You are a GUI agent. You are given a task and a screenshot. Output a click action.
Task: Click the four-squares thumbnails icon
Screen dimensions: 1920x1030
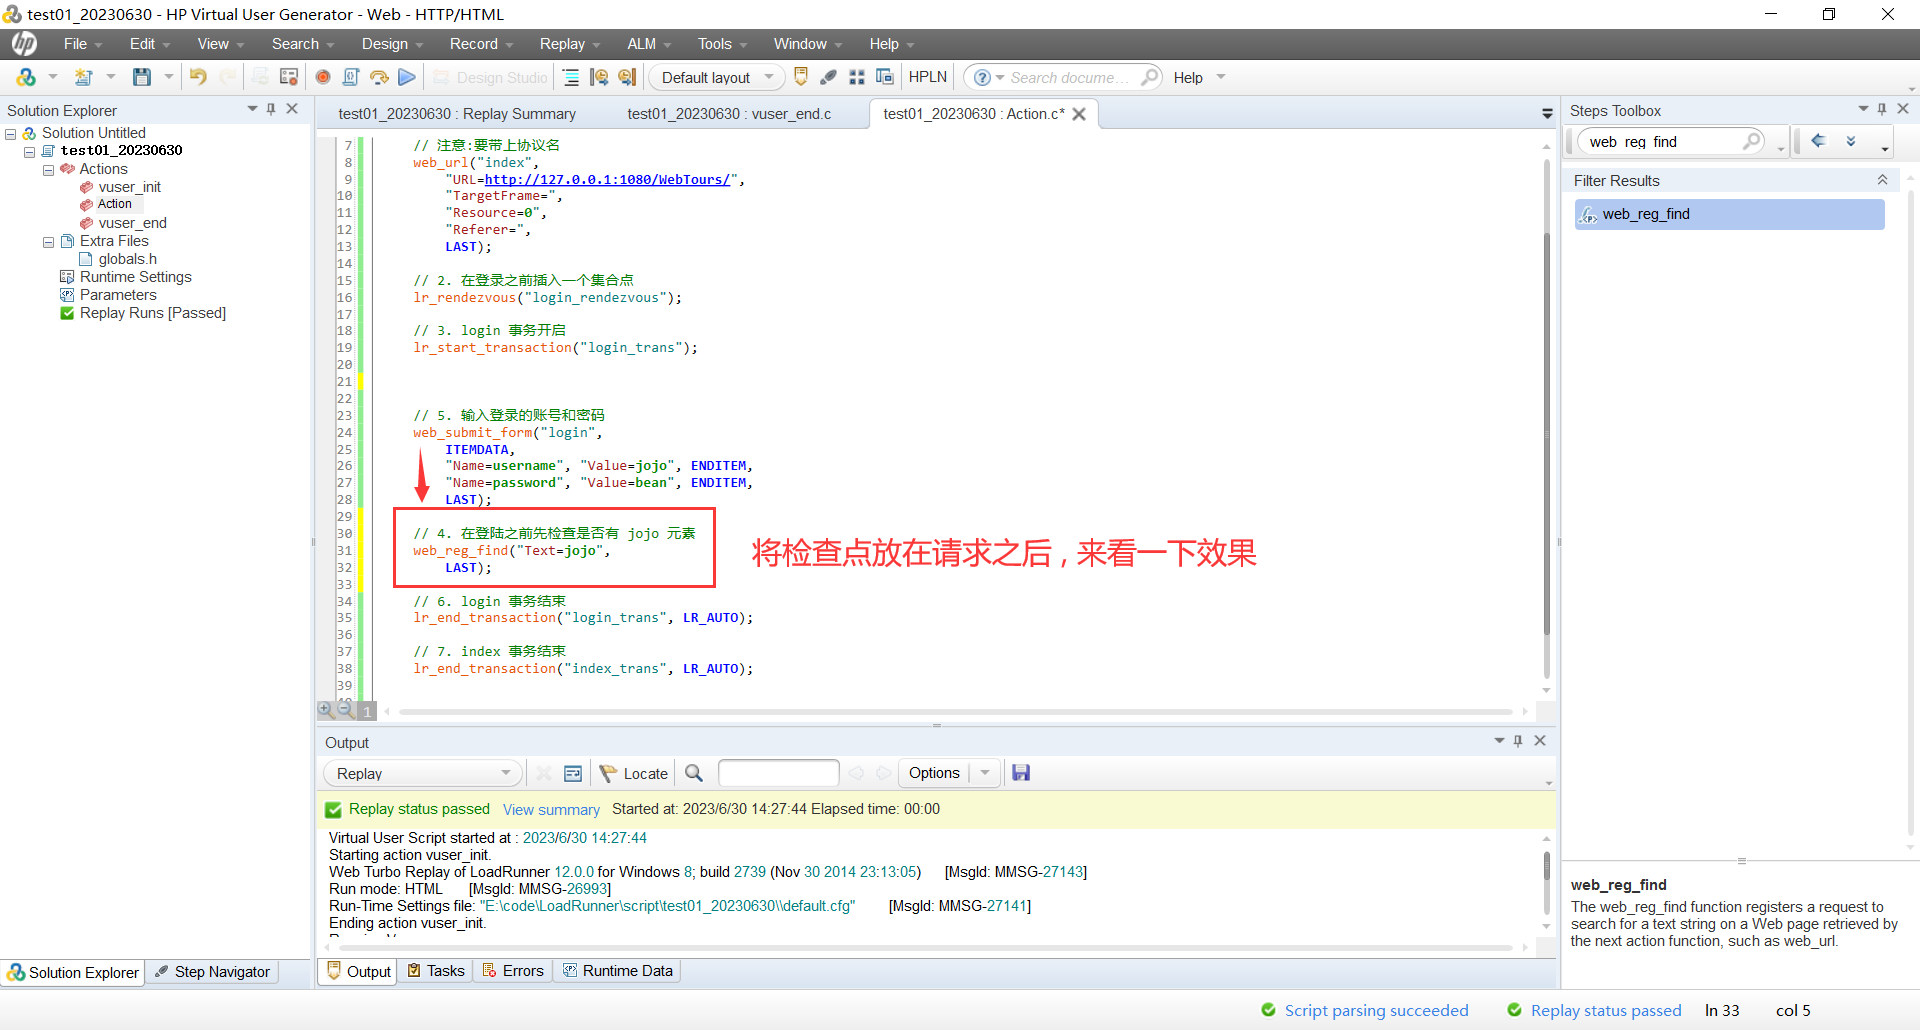click(857, 77)
